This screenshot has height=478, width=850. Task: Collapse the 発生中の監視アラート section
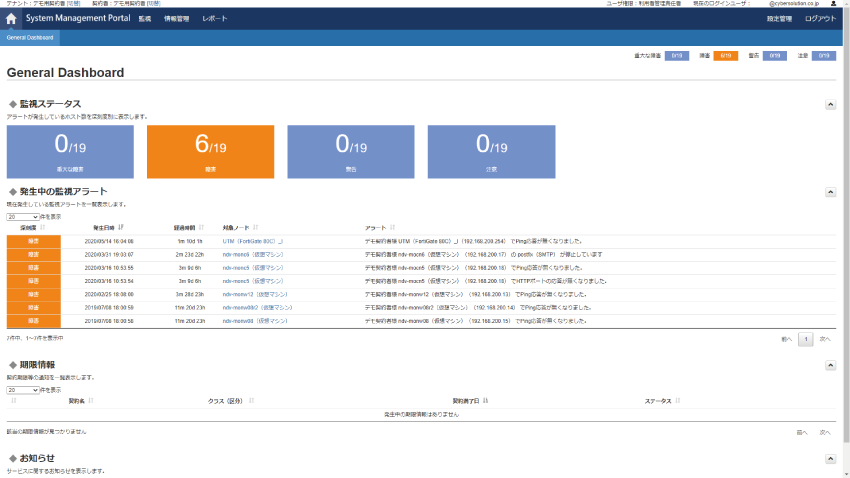tap(830, 192)
